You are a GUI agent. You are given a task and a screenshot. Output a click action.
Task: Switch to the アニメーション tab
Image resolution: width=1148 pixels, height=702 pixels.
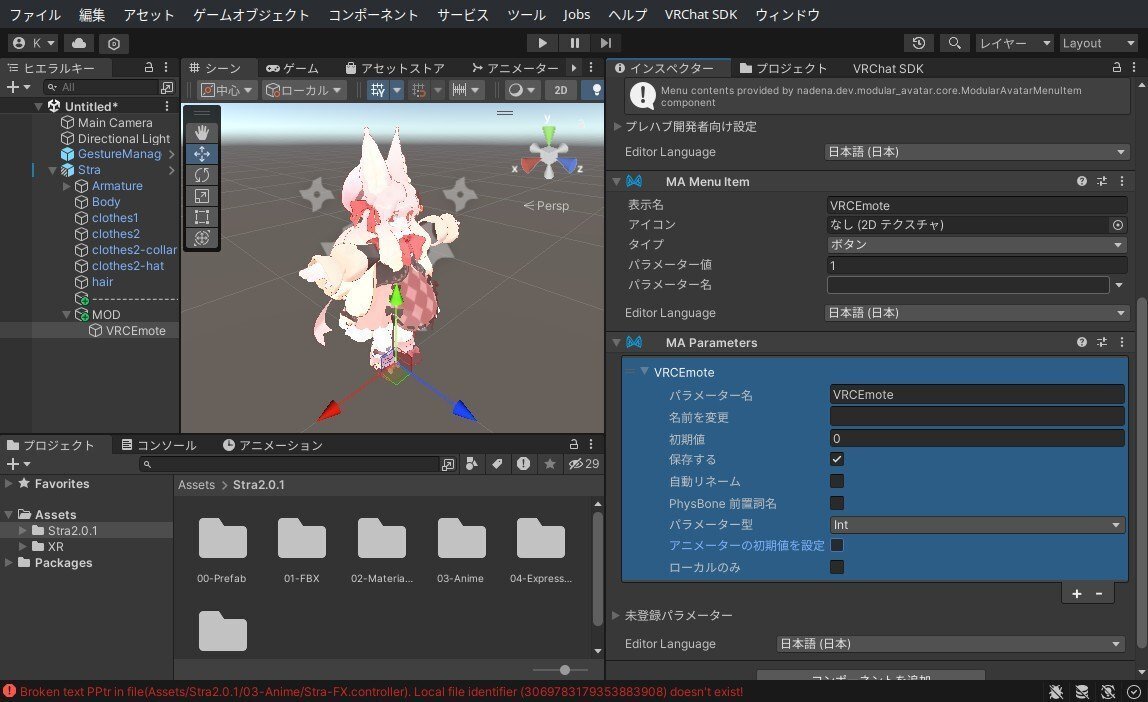coord(272,445)
